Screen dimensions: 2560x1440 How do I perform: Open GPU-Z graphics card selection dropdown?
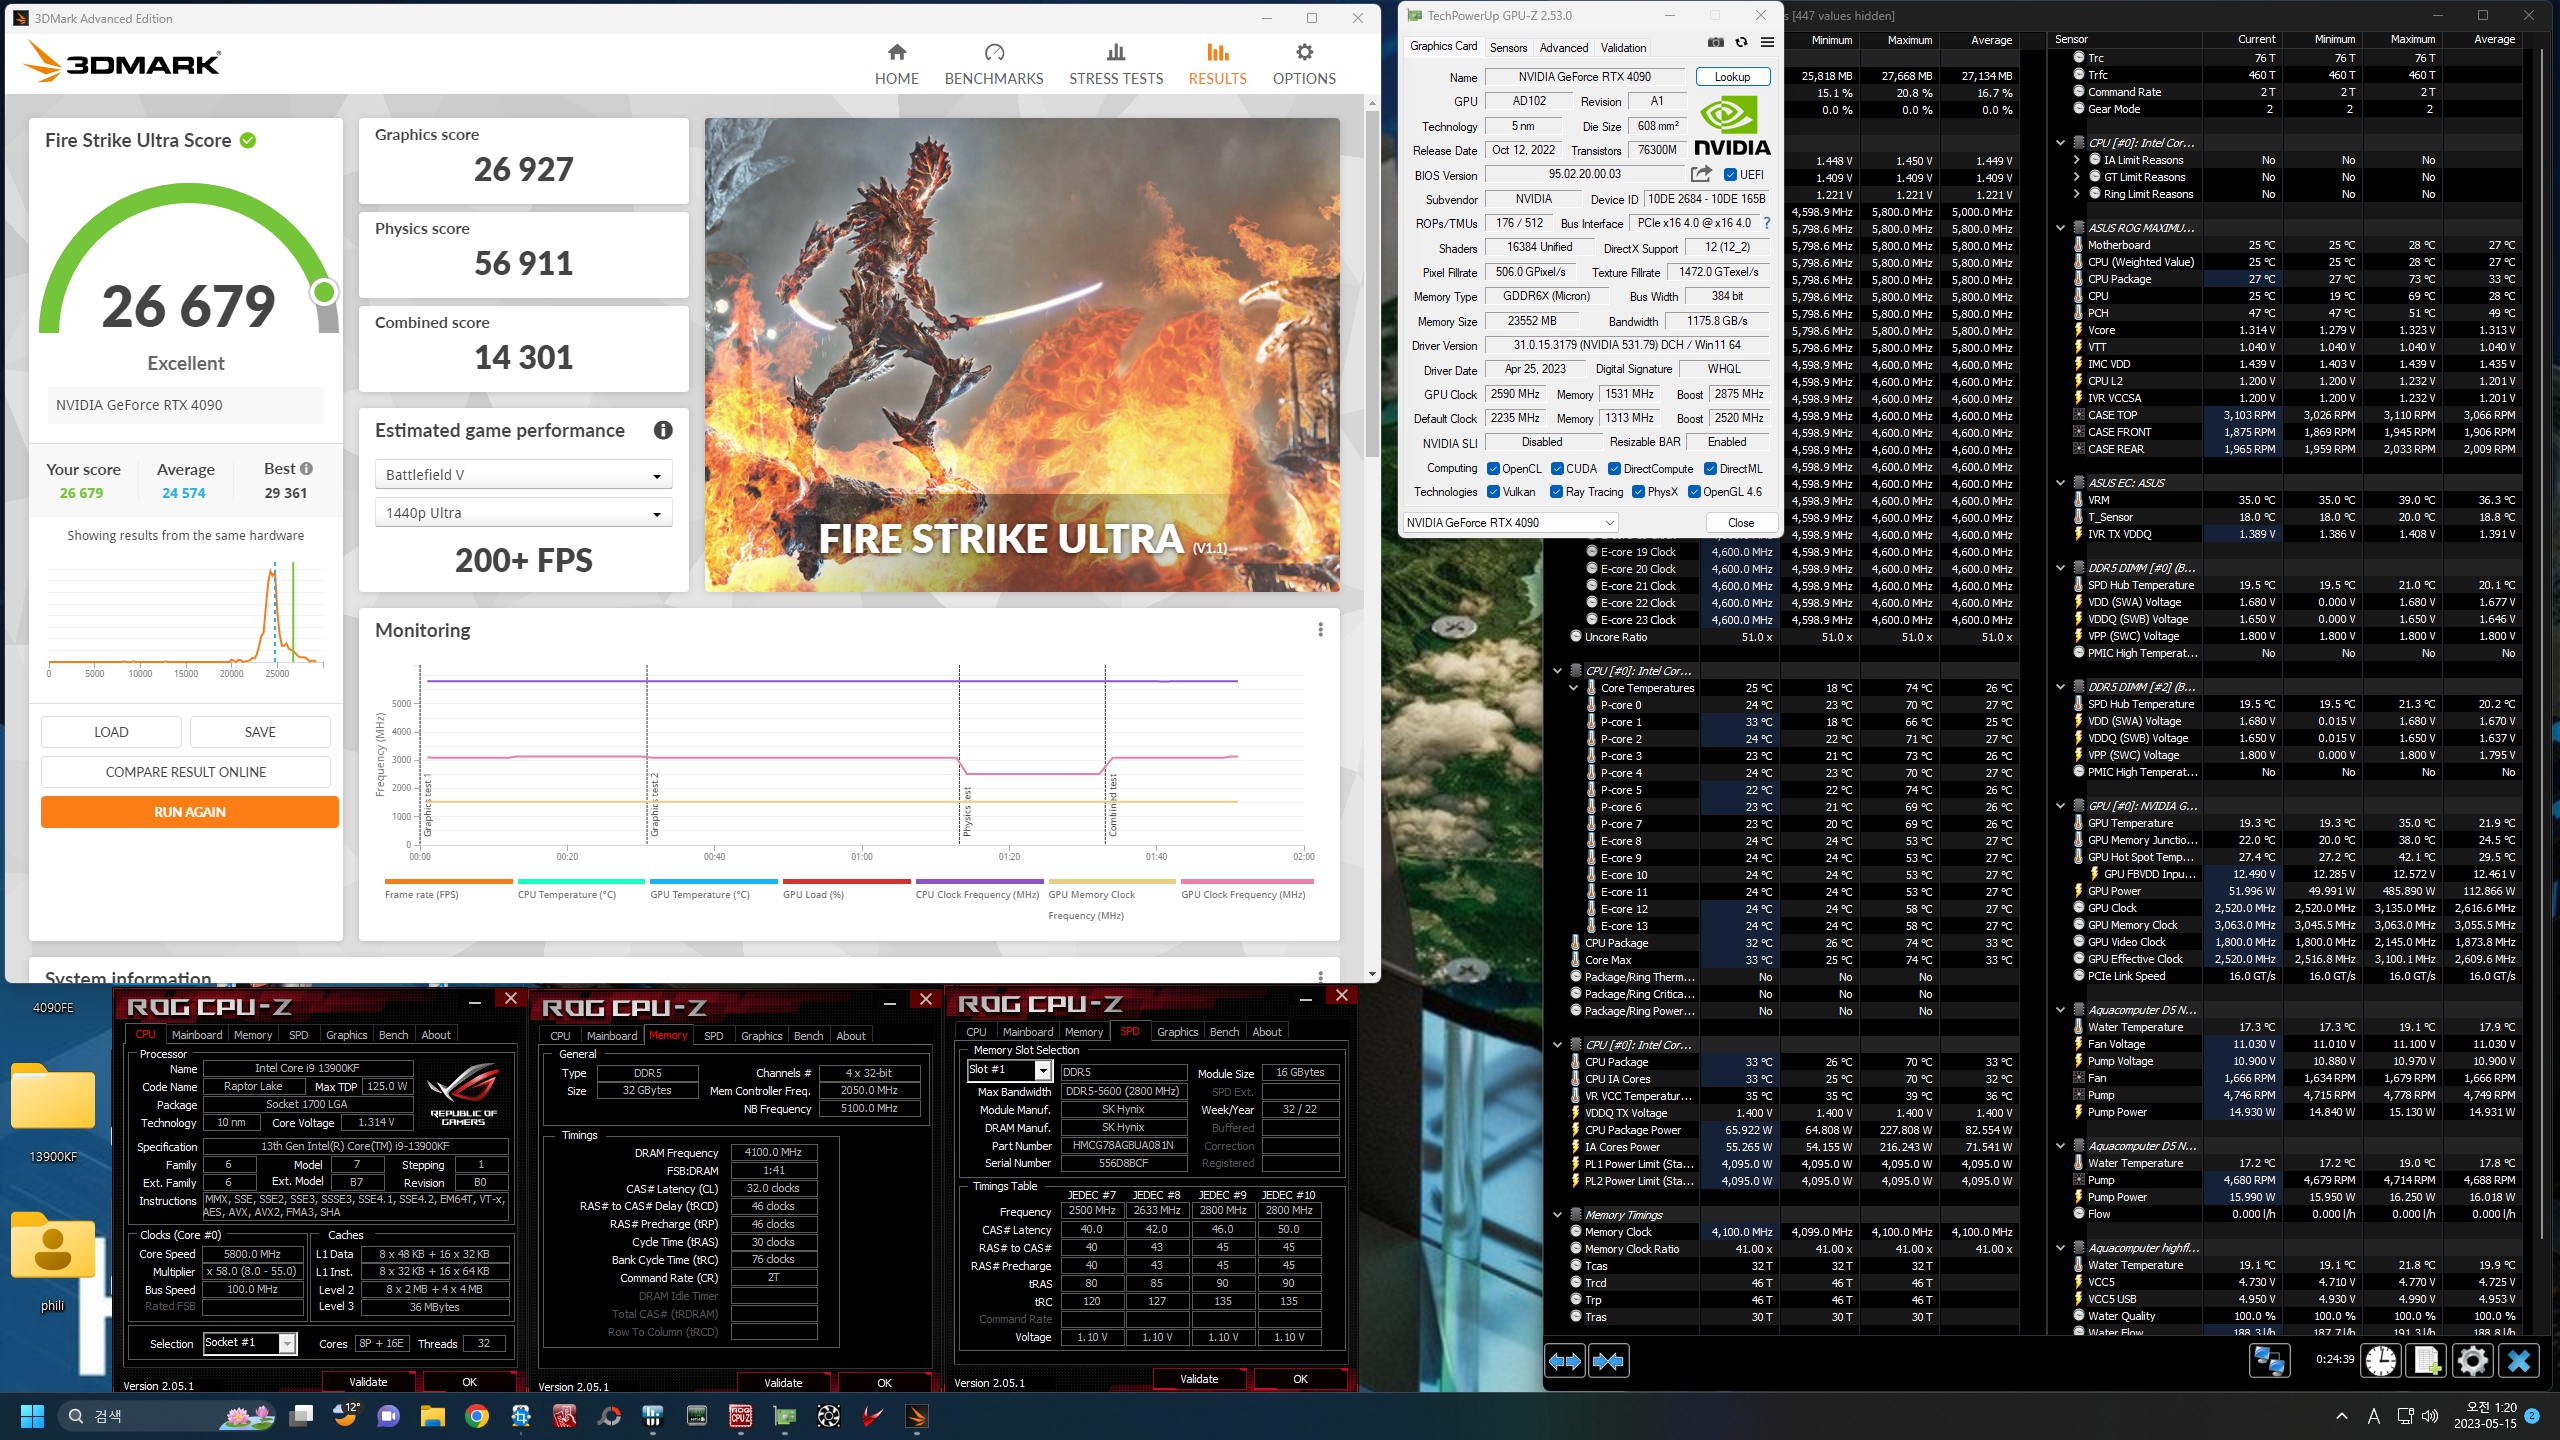pos(1510,522)
